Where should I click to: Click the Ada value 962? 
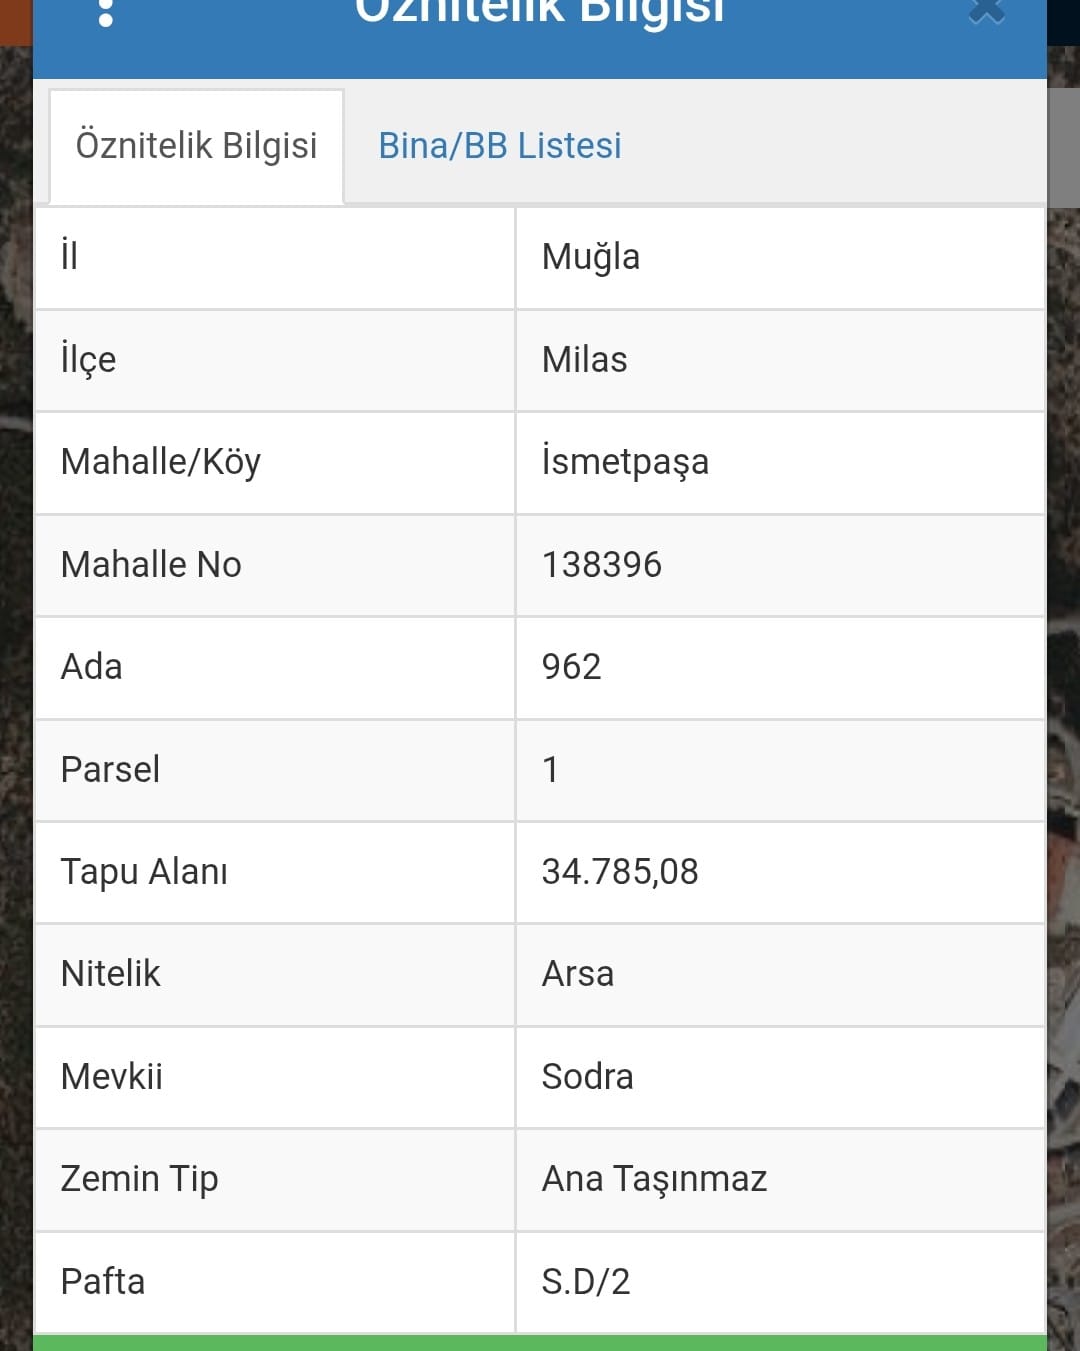[x=572, y=667]
